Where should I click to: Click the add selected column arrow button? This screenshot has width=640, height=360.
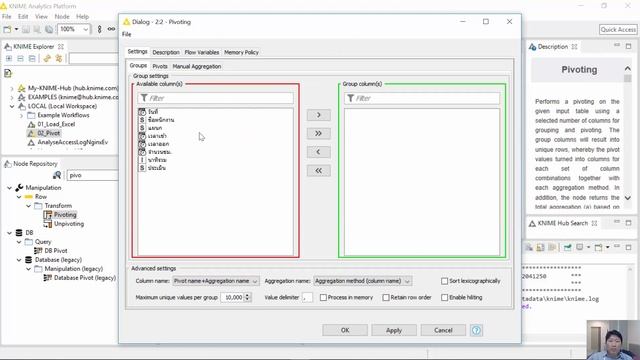(318, 115)
